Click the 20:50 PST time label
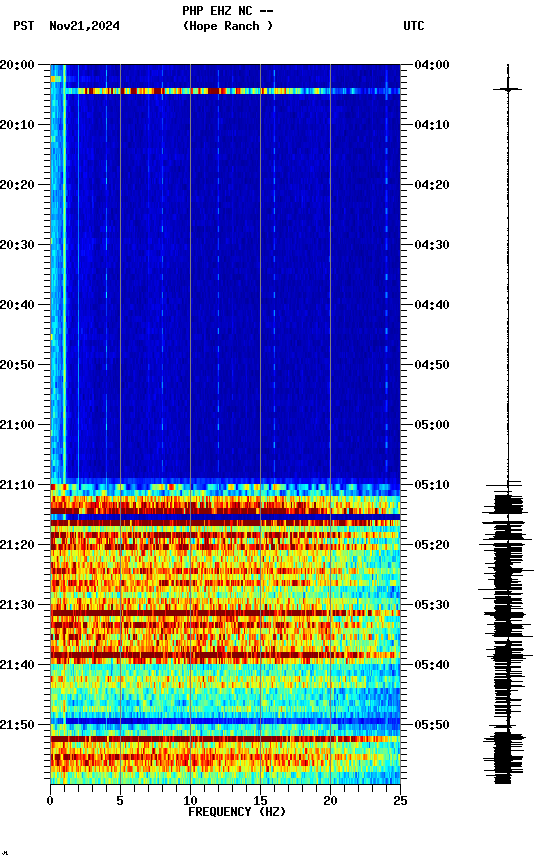Viewport: 552px width, 864px height. (x=17, y=365)
